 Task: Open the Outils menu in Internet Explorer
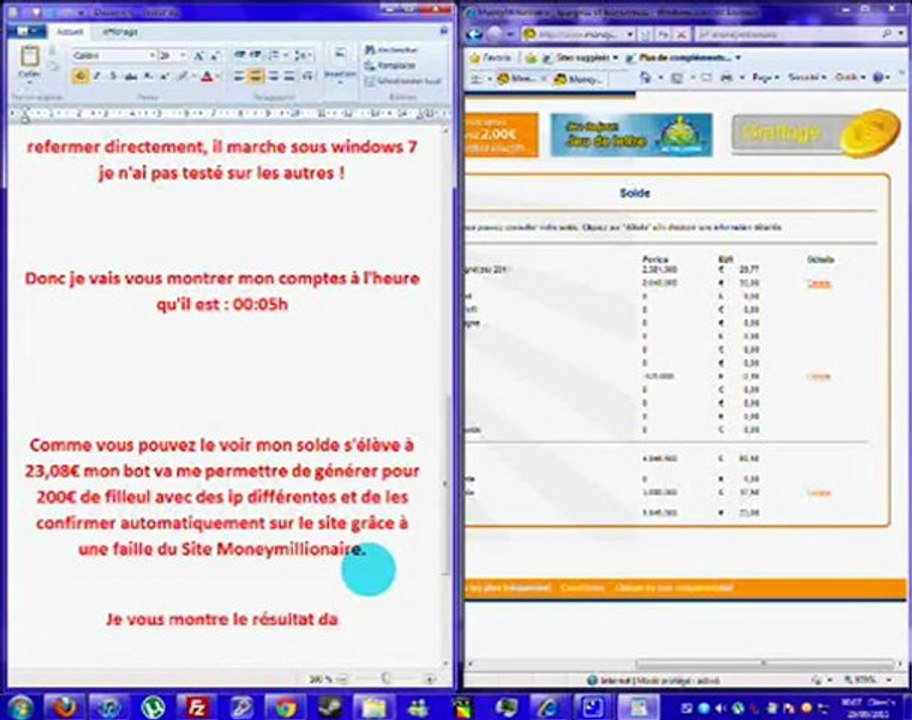point(850,77)
